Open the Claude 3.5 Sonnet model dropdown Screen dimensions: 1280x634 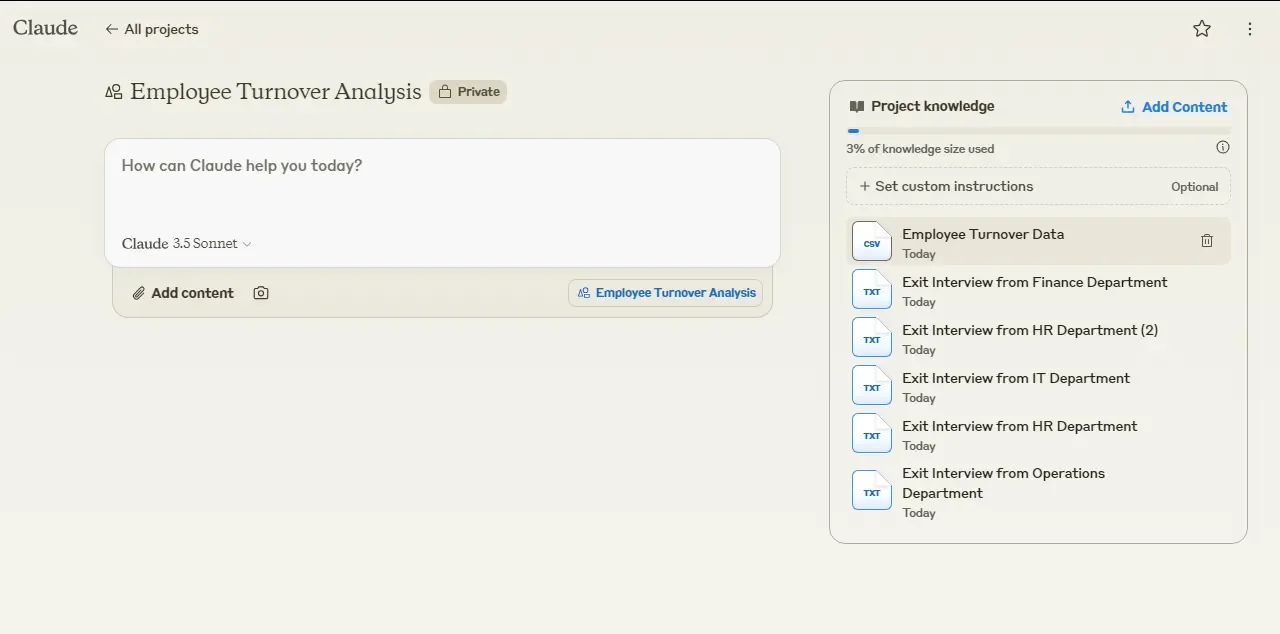[187, 244]
